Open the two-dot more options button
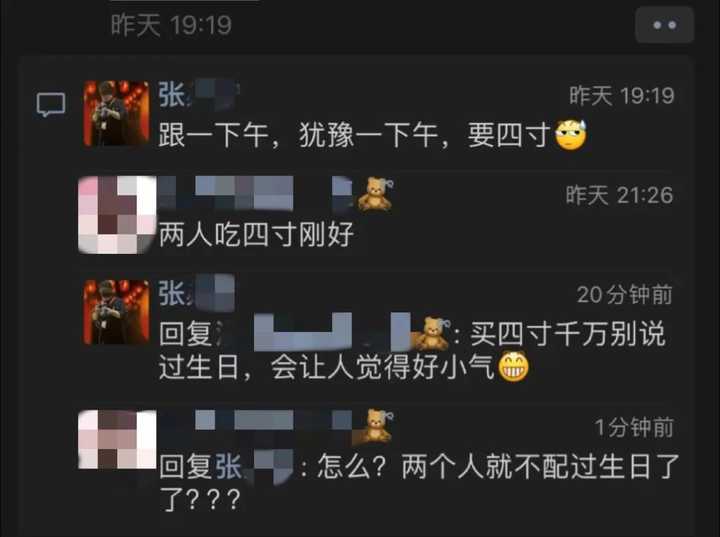This screenshot has height=537, width=720. pos(664,25)
